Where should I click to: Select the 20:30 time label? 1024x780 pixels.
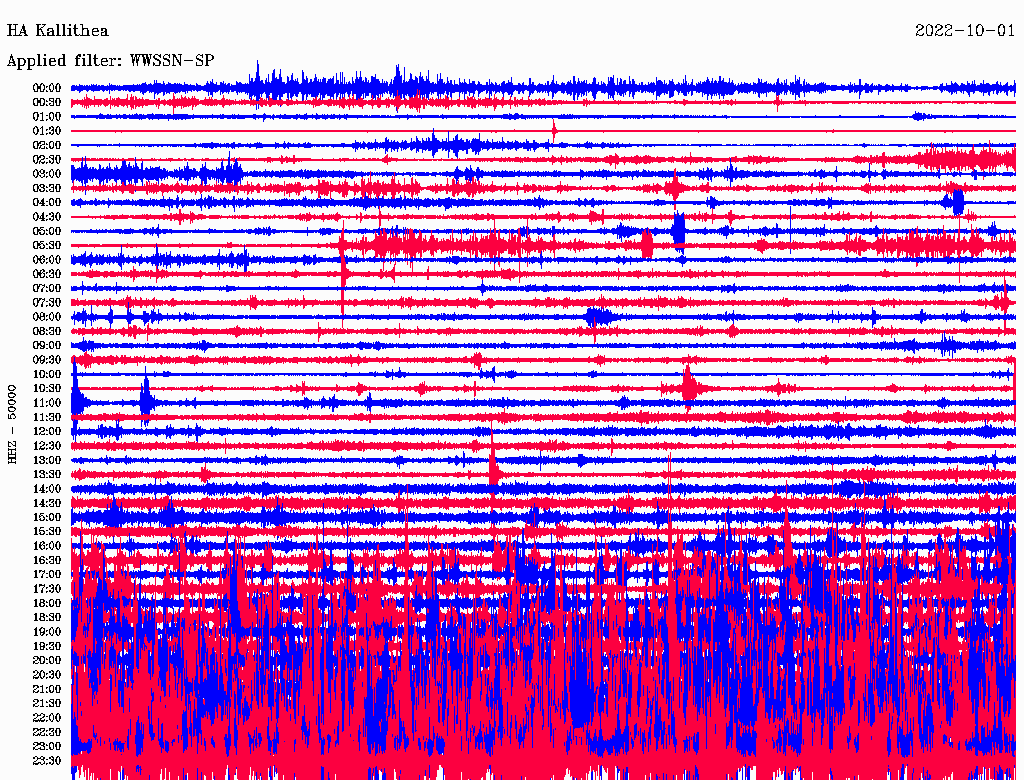point(47,674)
